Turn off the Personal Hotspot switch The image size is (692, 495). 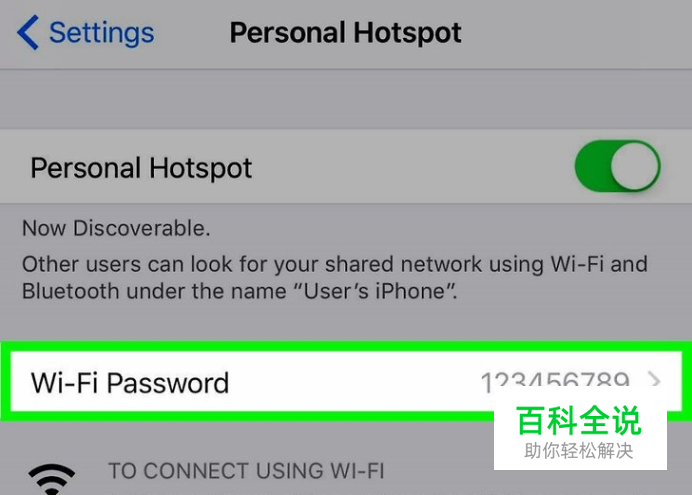click(x=617, y=166)
